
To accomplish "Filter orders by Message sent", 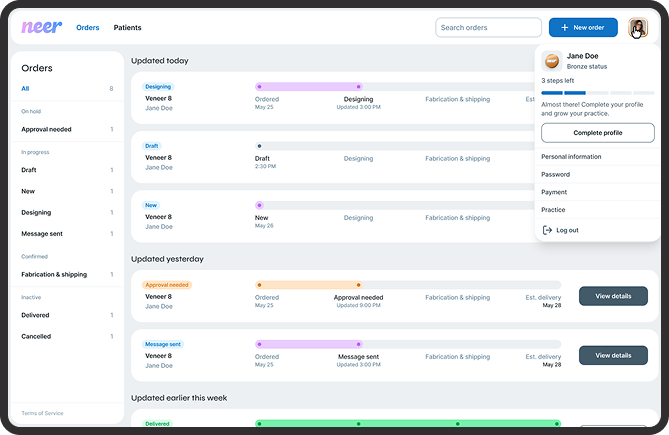I will point(67,234).
